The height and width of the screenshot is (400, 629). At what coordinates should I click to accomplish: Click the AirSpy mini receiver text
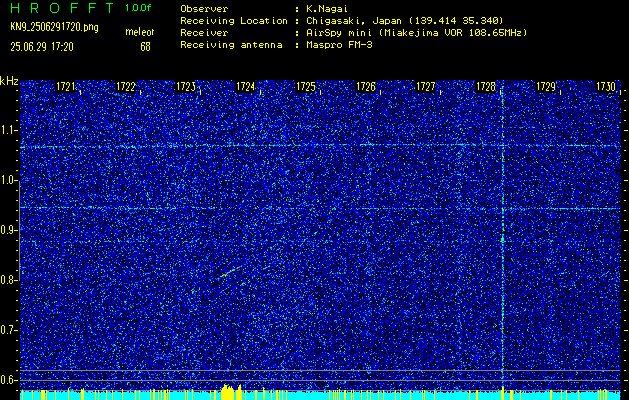click(x=416, y=32)
